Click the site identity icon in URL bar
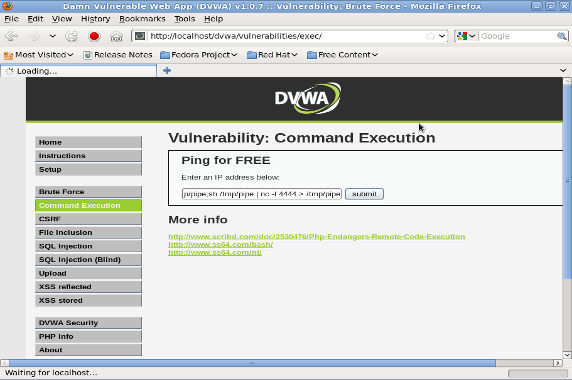The width and height of the screenshot is (572, 380). click(140, 36)
